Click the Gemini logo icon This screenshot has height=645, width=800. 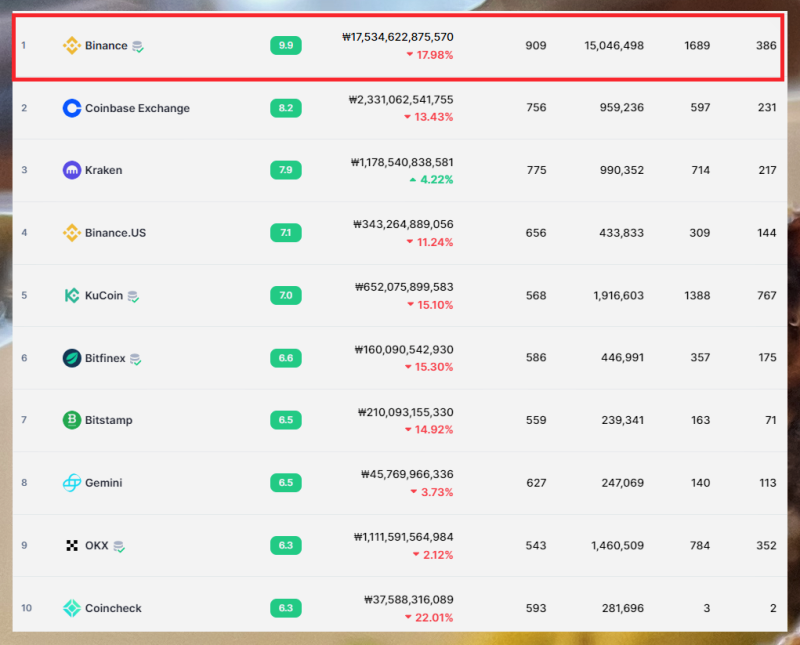71,483
